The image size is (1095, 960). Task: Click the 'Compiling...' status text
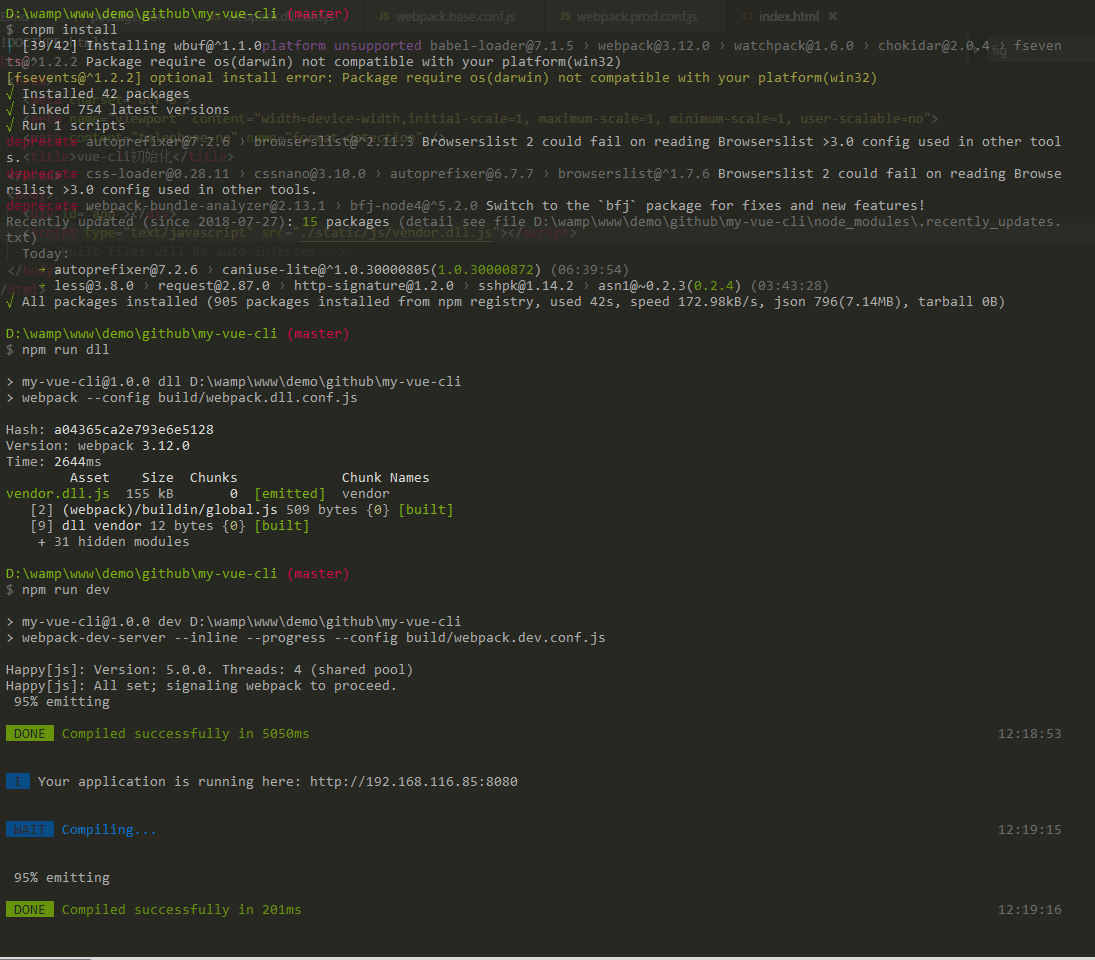tap(109, 829)
